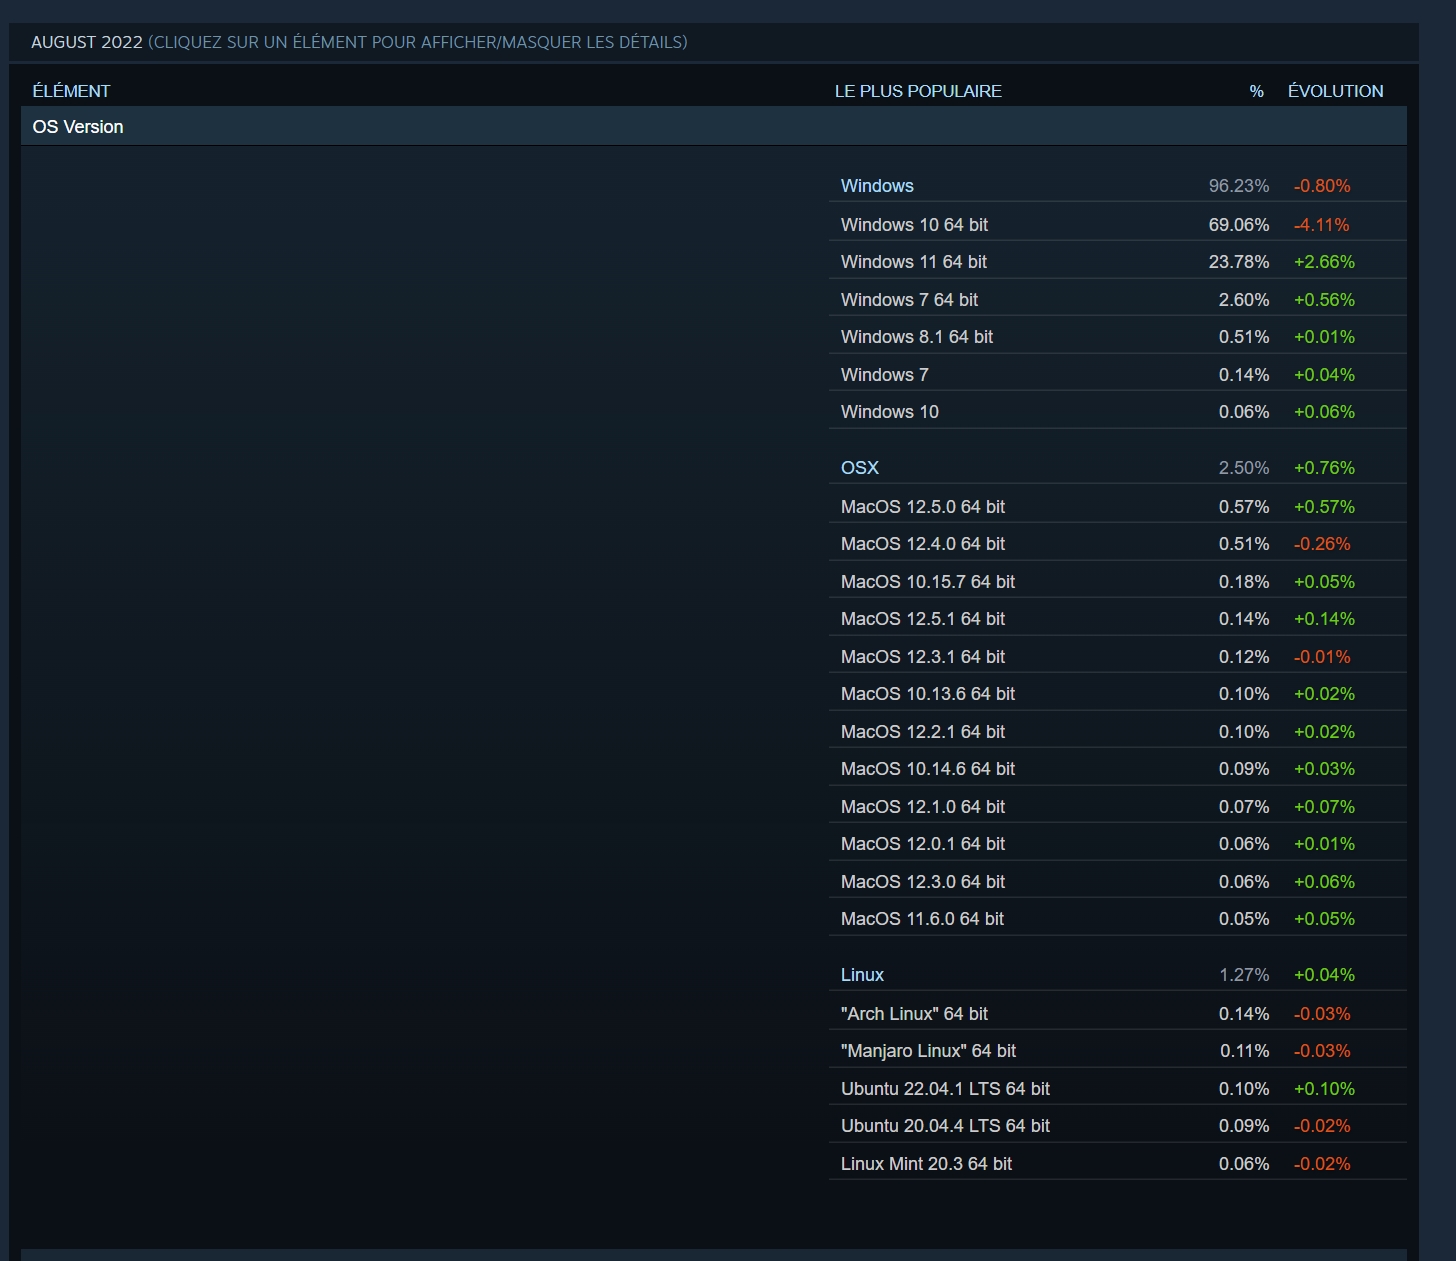Click the MacOS 12.3.0 64 bit label
The image size is (1456, 1261).
pos(923,882)
